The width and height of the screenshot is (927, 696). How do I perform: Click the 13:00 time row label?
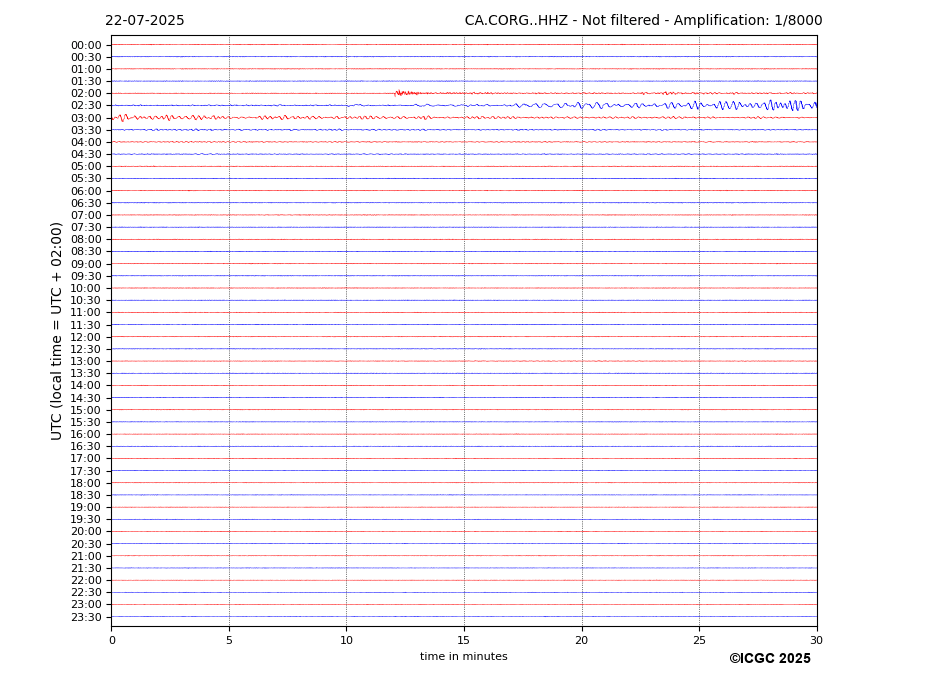pyautogui.click(x=86, y=361)
